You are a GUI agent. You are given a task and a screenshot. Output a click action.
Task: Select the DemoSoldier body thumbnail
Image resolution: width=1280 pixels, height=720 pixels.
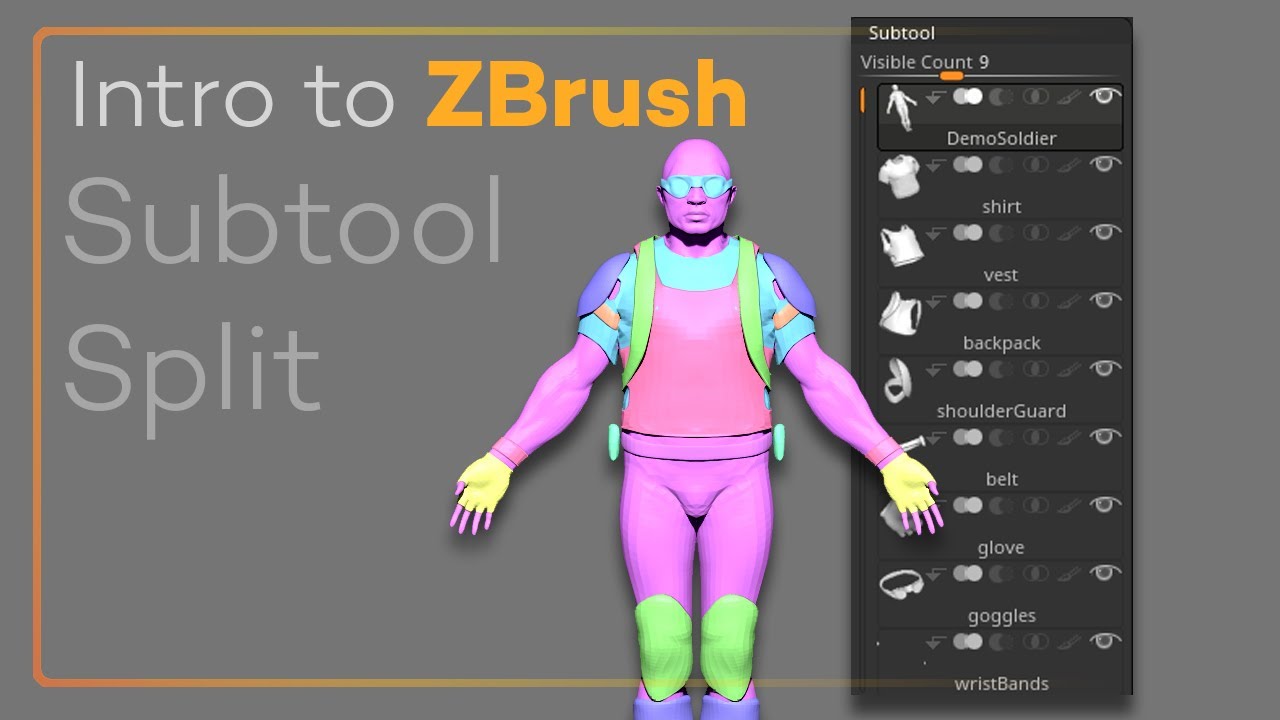tap(902, 107)
